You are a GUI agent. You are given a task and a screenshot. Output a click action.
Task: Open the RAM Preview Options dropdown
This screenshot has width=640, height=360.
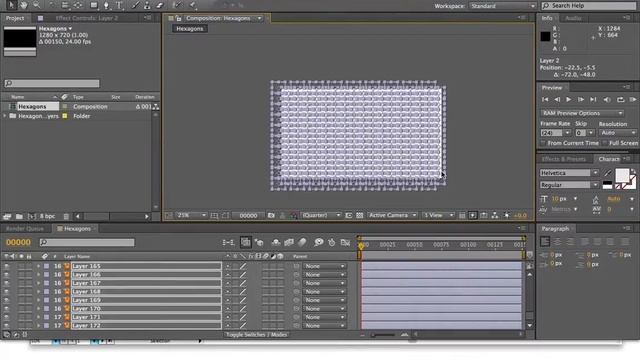582,113
